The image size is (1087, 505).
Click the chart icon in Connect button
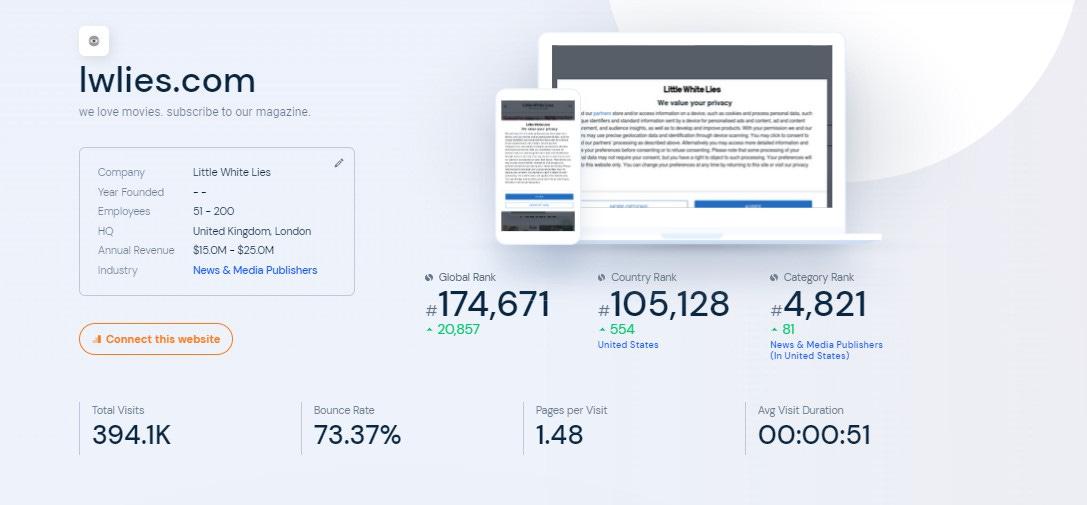point(97,339)
